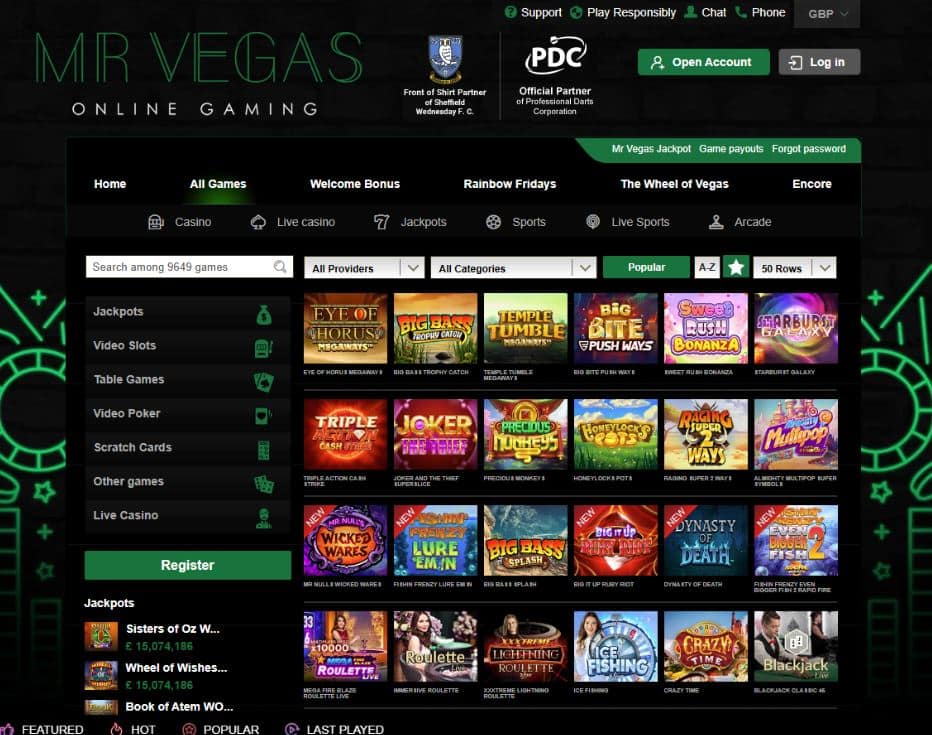Click the Sports football icon
Screen dimensions: 932x735
point(493,222)
